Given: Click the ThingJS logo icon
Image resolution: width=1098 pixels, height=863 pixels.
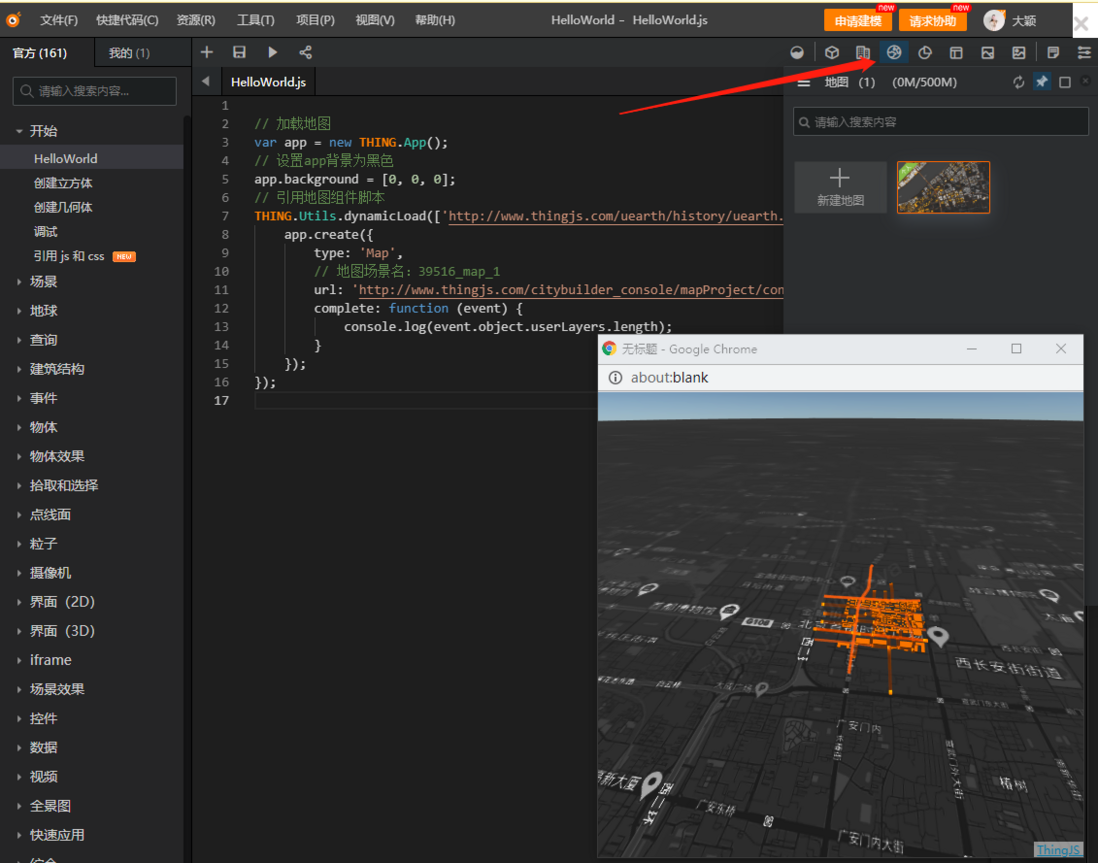Looking at the screenshot, I should [x=13, y=20].
